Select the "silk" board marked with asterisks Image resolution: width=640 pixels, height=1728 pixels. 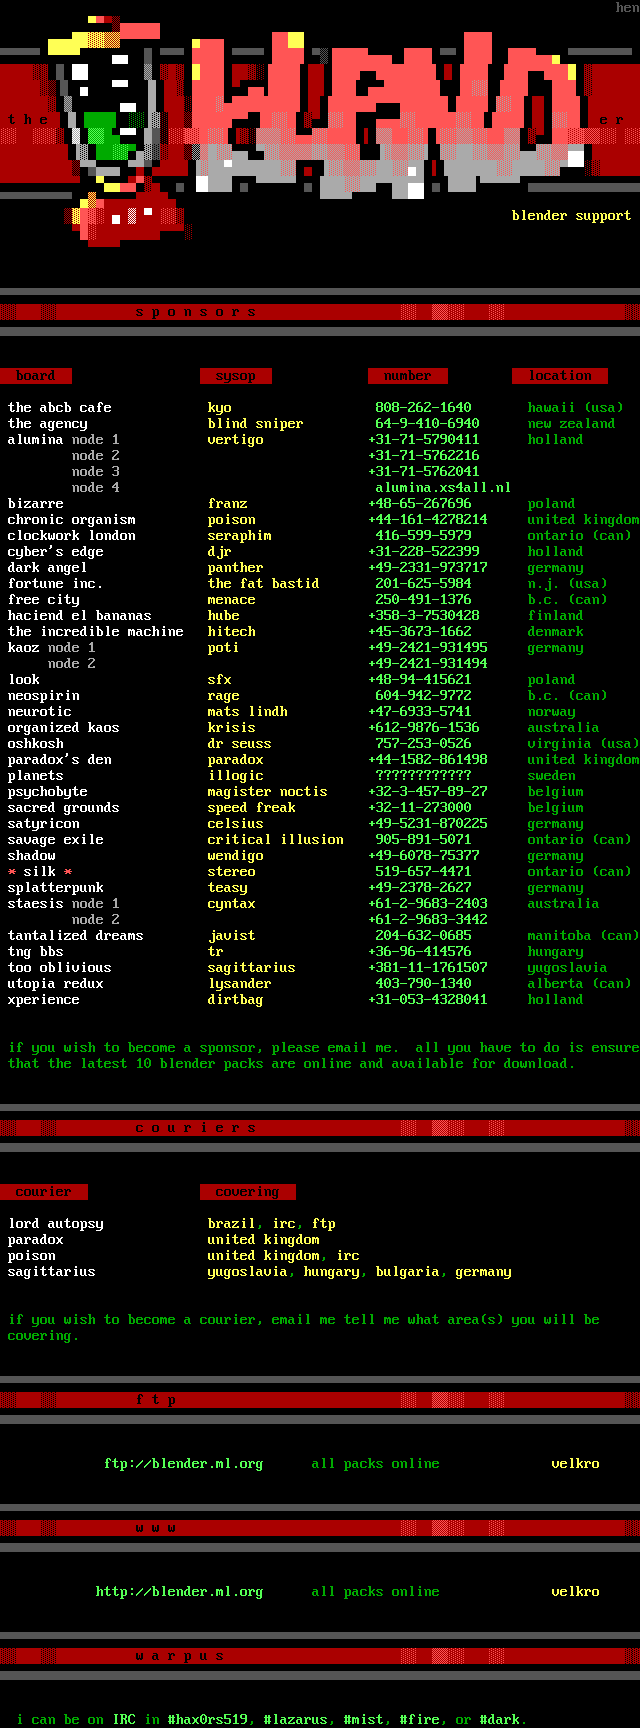pos(40,872)
